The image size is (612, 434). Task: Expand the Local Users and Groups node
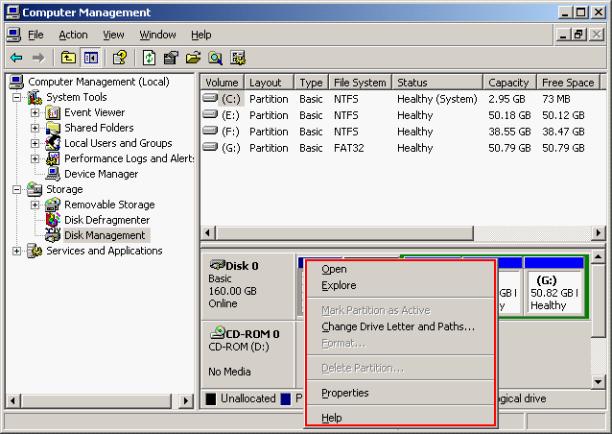[x=35, y=143]
